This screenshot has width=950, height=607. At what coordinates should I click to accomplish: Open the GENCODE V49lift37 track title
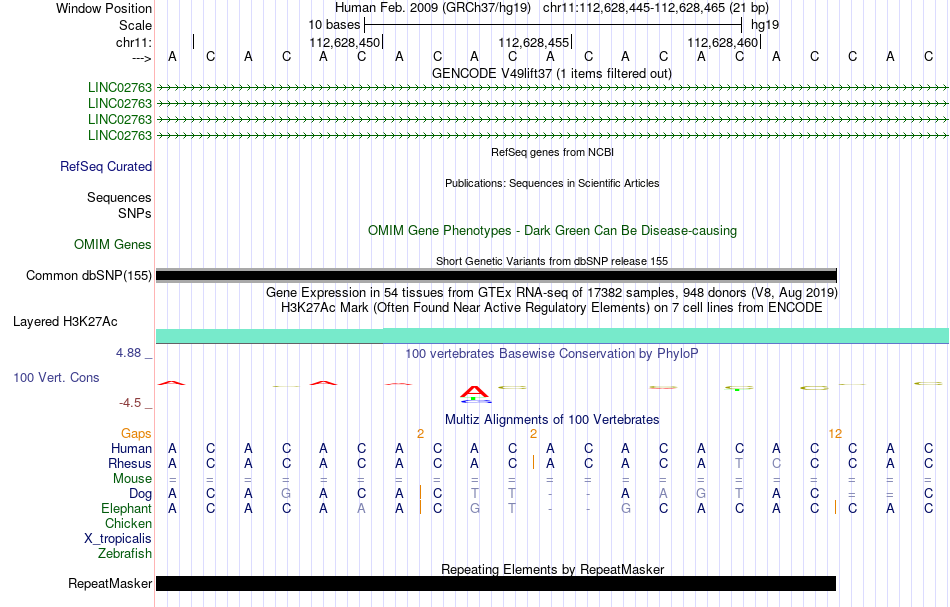(x=551, y=73)
